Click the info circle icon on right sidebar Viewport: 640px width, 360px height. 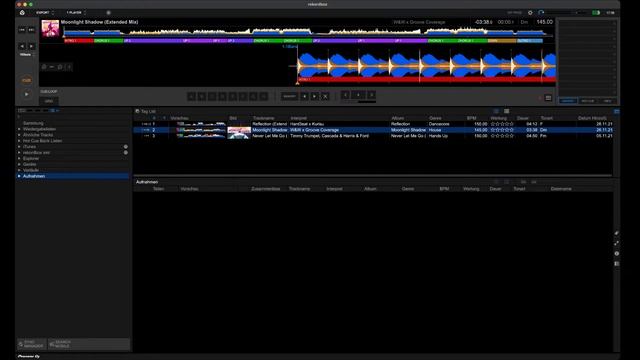pos(617,253)
